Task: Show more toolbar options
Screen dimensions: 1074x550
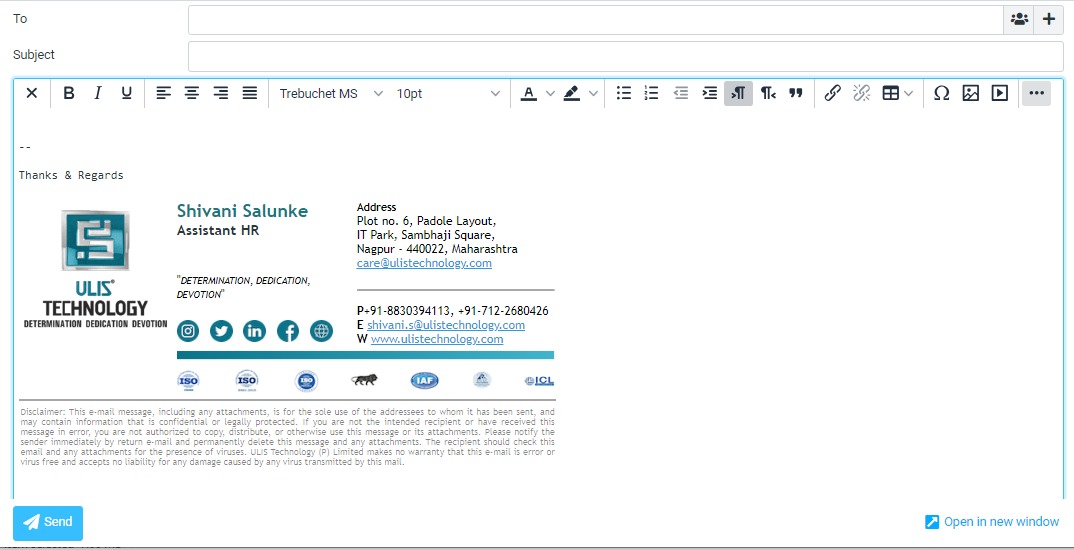Action: pyautogui.click(x=1036, y=93)
